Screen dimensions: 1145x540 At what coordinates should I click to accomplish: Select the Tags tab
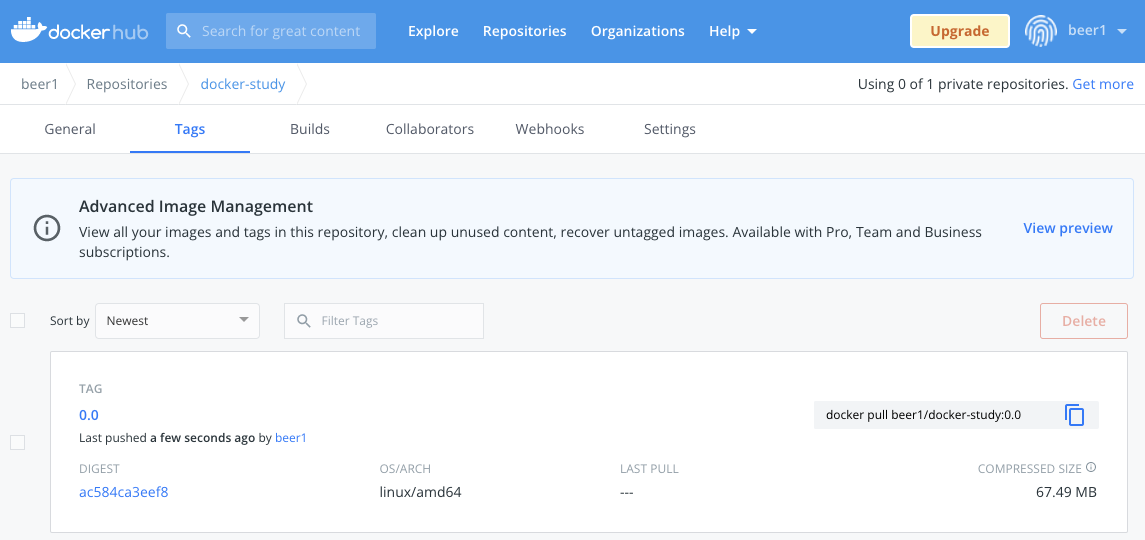coord(190,129)
